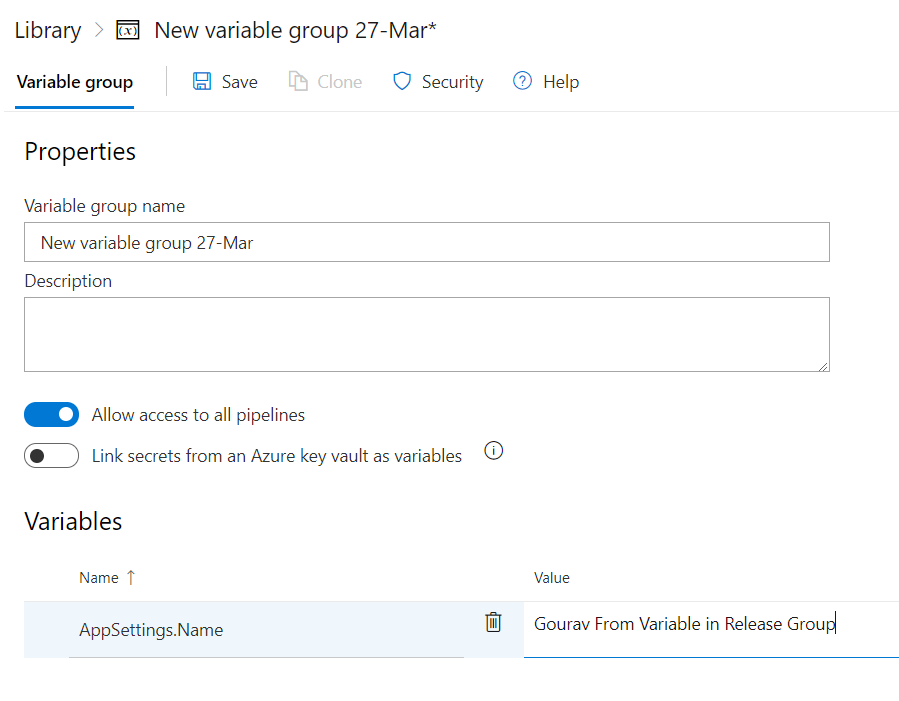Click the Security button label
The image size is (899, 701).
click(452, 82)
